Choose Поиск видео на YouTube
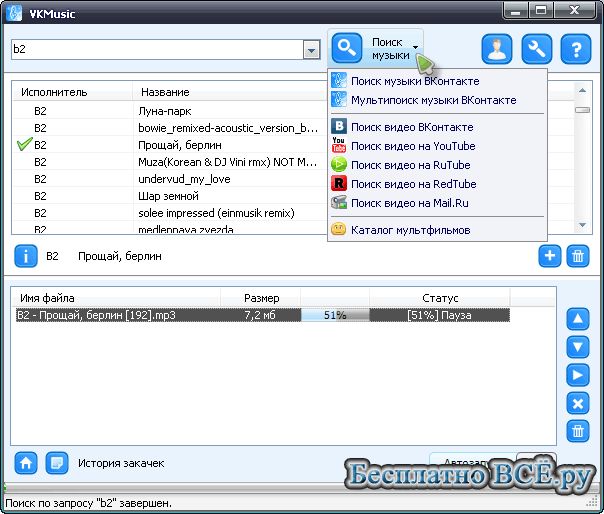This screenshot has width=604, height=514. coord(437,146)
